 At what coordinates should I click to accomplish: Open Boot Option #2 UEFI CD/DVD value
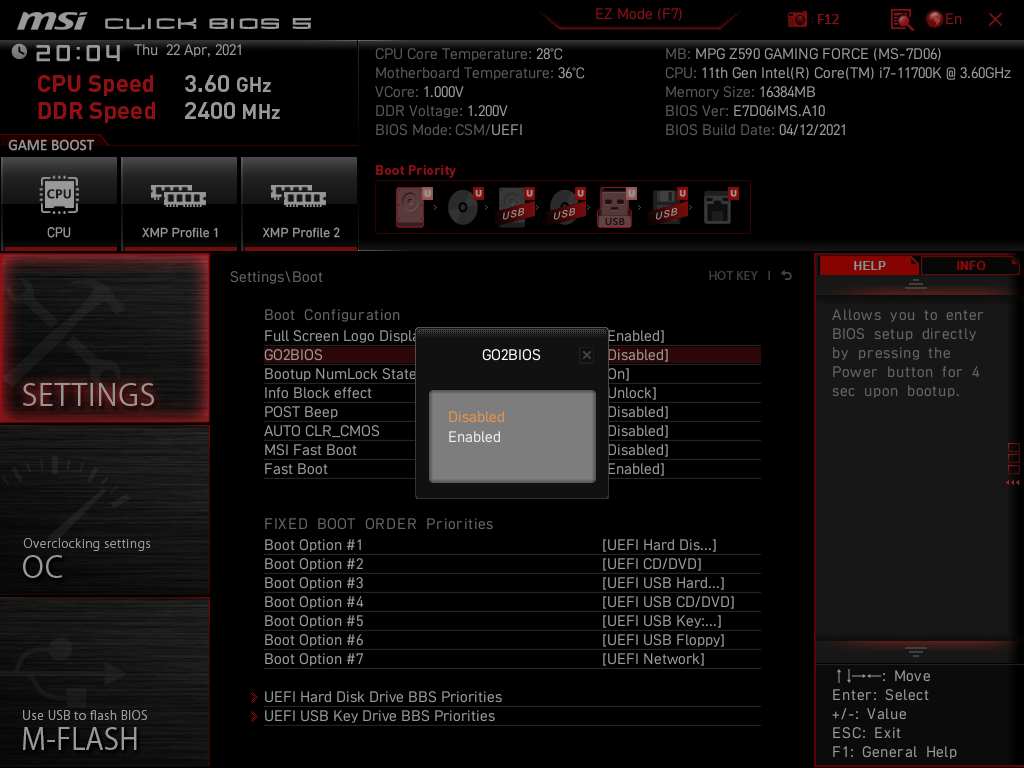(x=651, y=564)
